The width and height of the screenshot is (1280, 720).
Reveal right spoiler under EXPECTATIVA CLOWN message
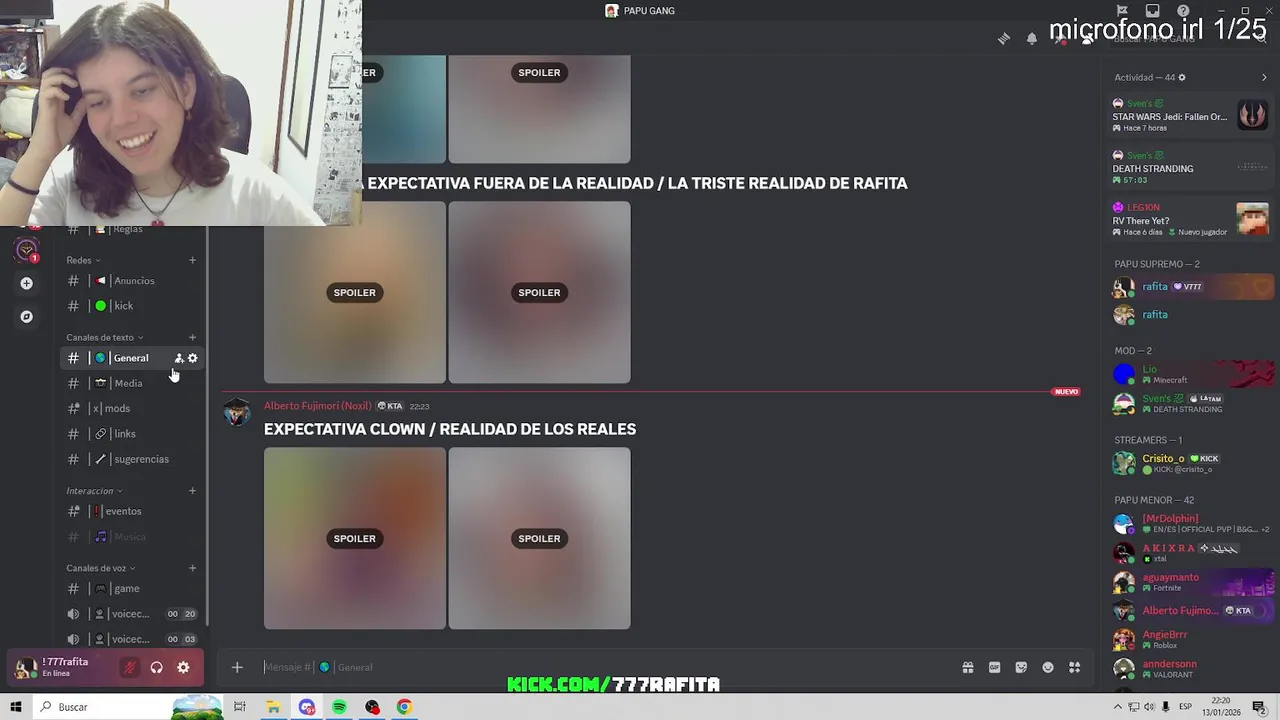click(539, 538)
